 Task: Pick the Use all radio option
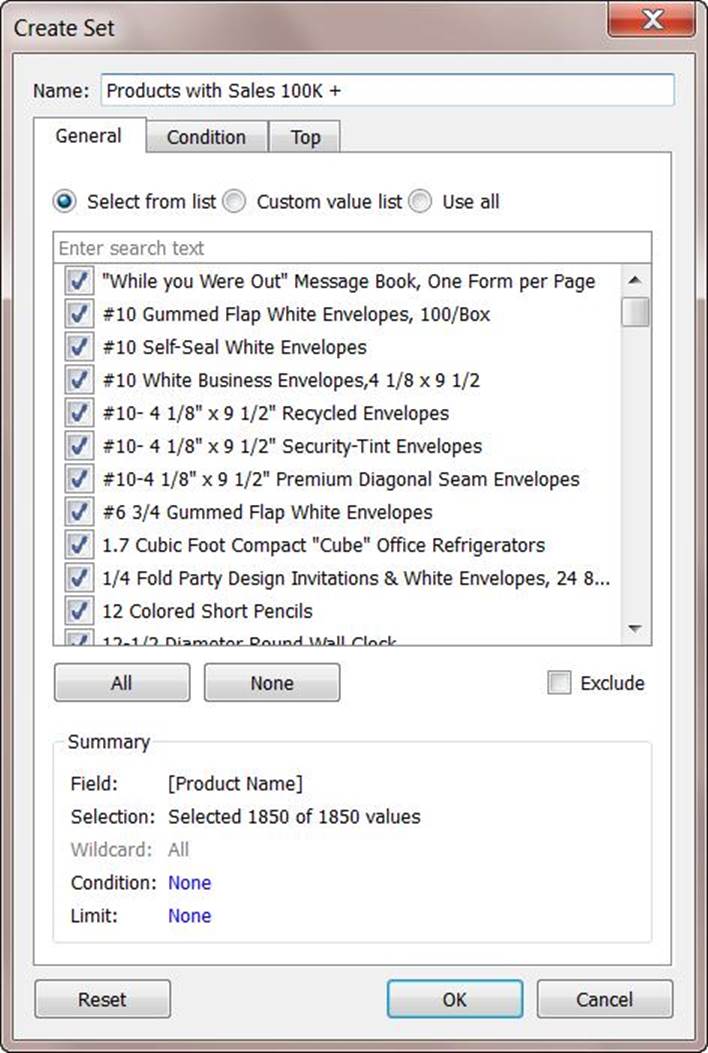421,202
